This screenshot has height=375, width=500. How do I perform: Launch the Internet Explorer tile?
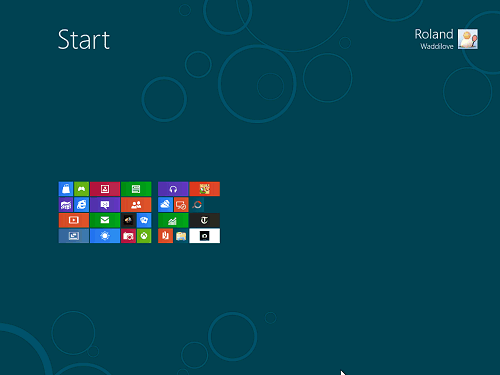point(81,205)
